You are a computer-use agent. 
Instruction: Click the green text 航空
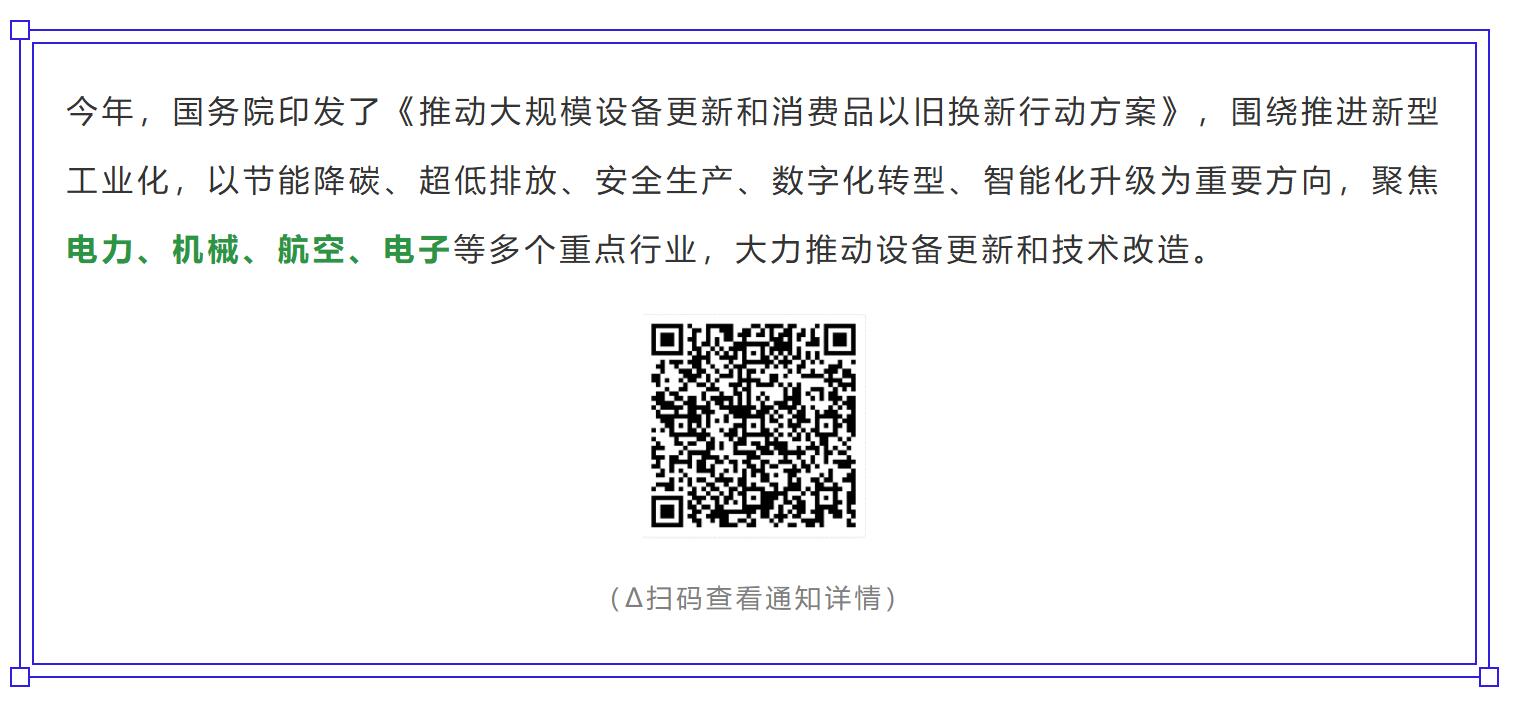click(312, 249)
